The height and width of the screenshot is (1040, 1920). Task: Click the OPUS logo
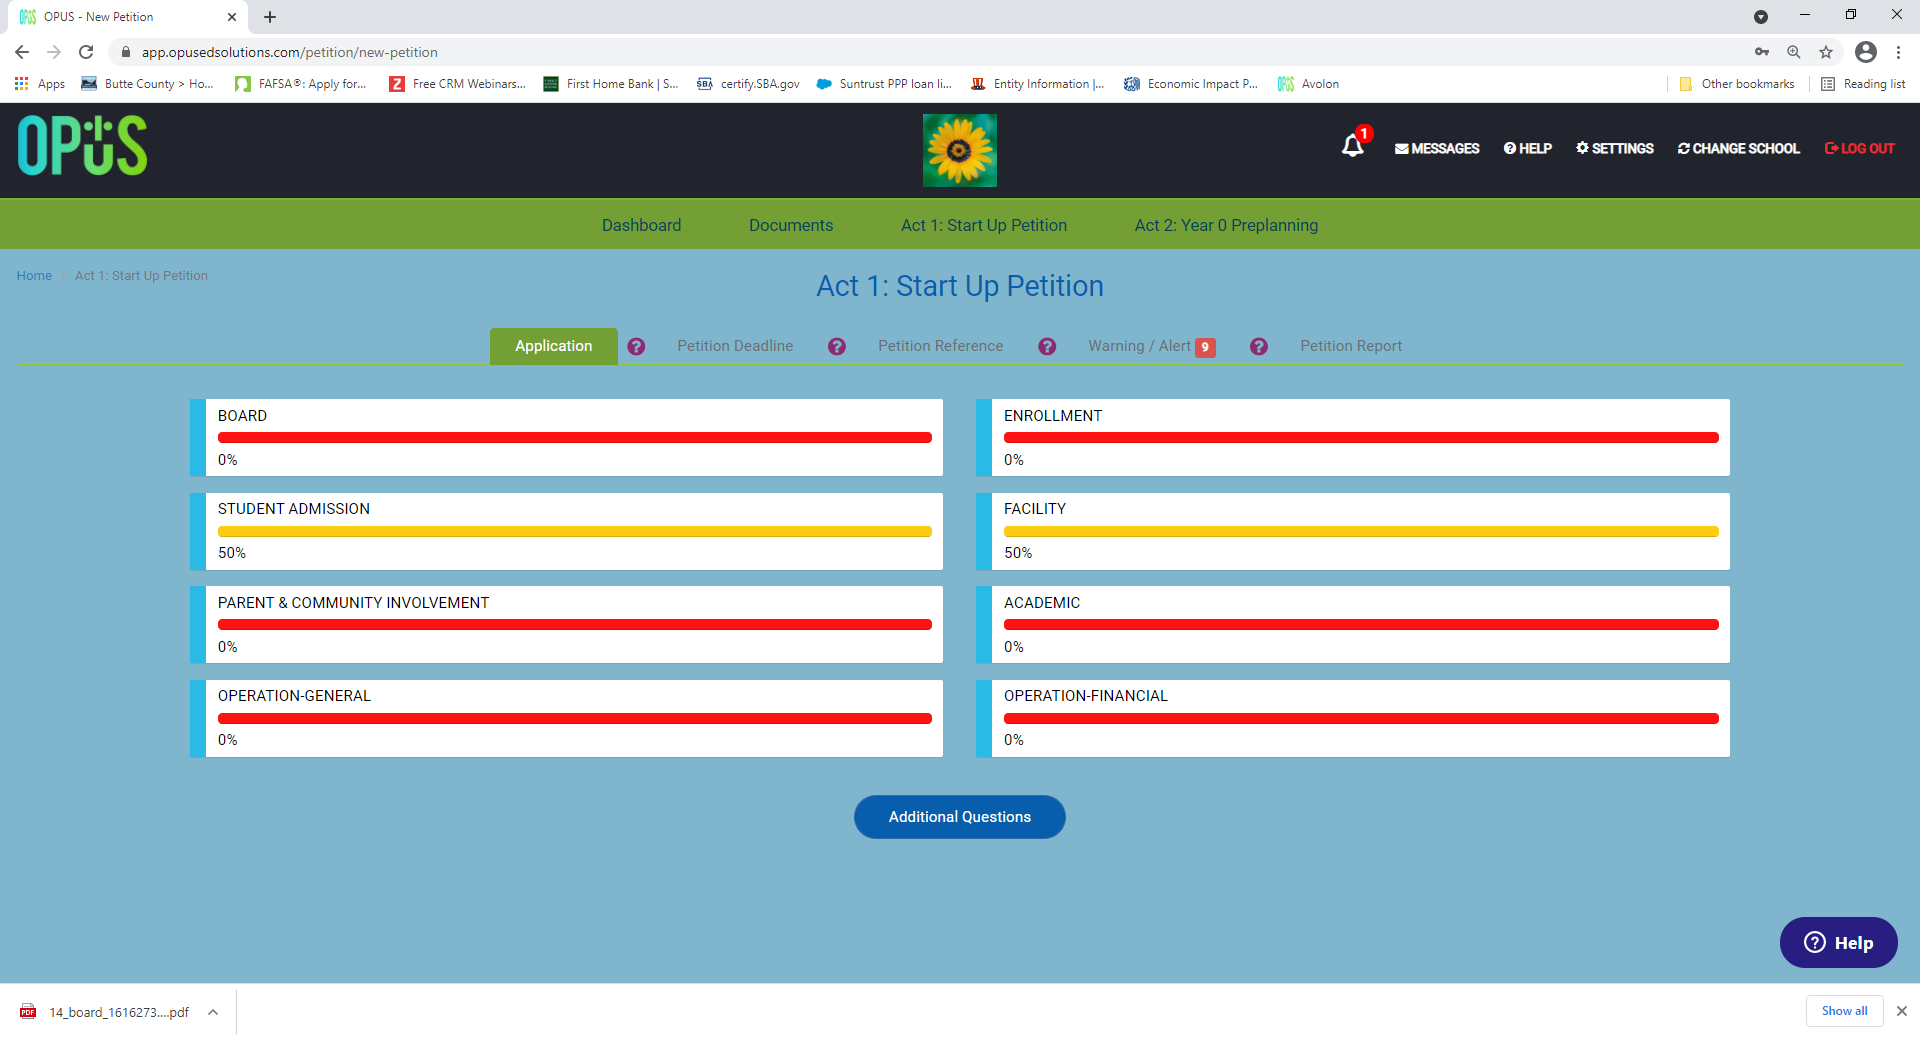82,146
